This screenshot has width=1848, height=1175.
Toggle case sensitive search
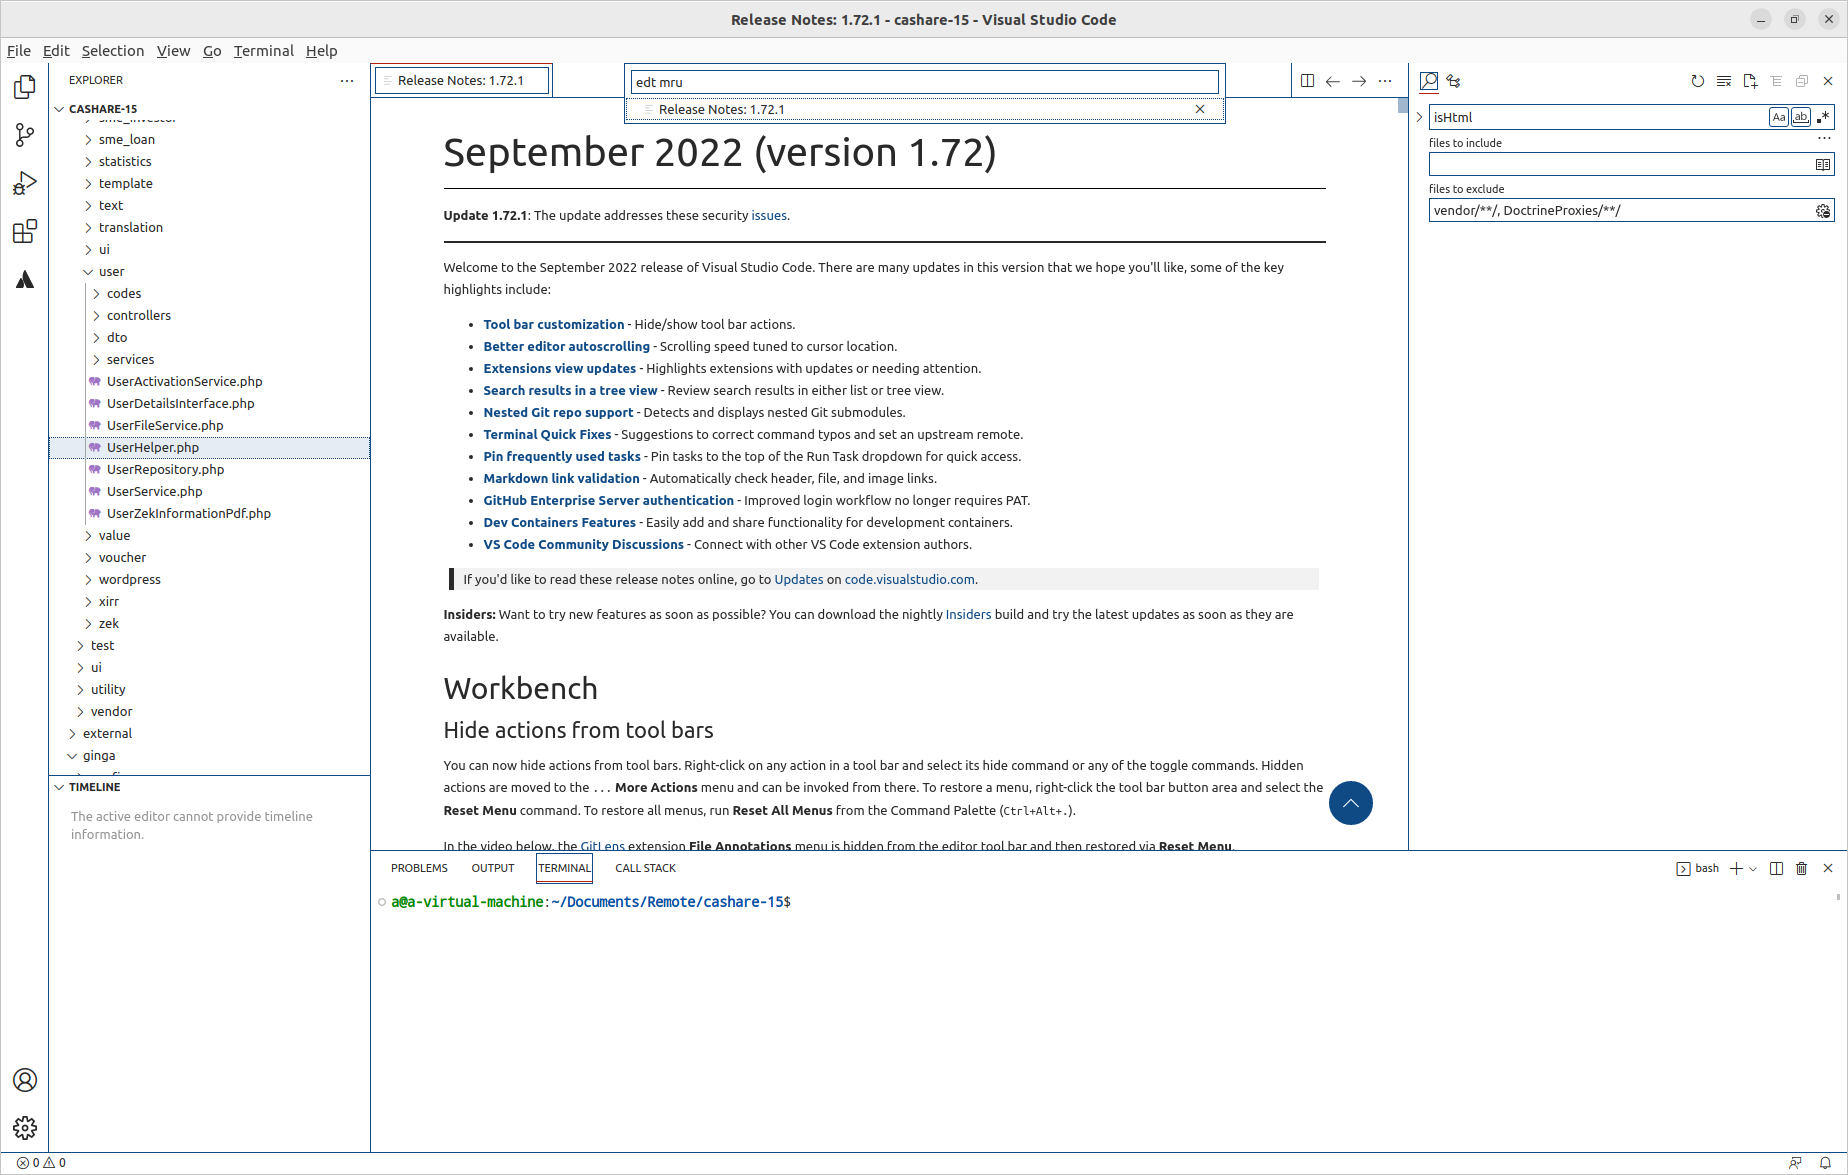pyautogui.click(x=1779, y=117)
